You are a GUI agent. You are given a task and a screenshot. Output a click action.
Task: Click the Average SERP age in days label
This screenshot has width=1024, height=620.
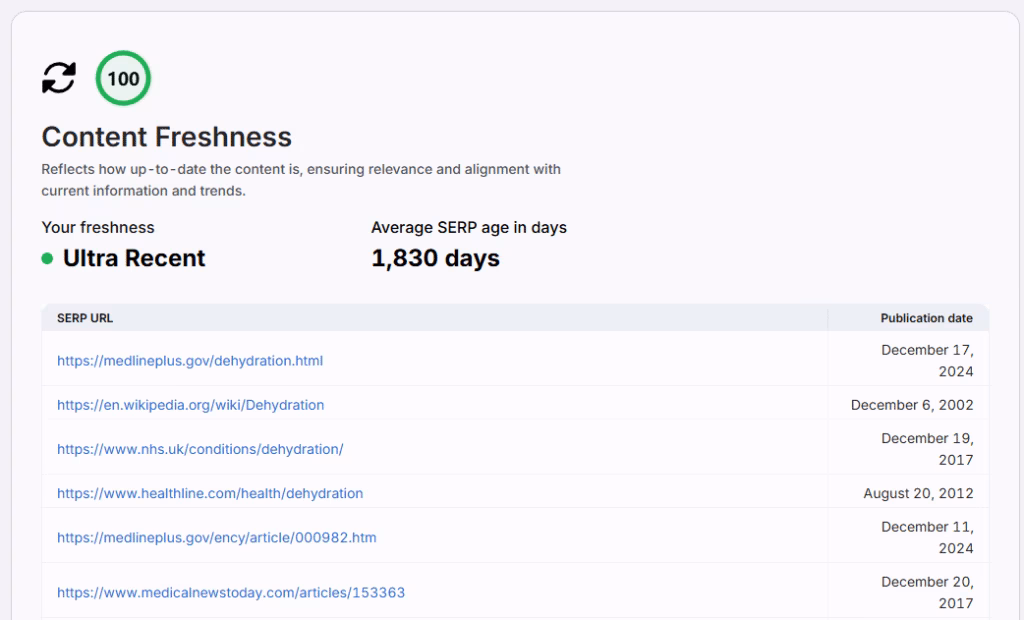(x=469, y=227)
